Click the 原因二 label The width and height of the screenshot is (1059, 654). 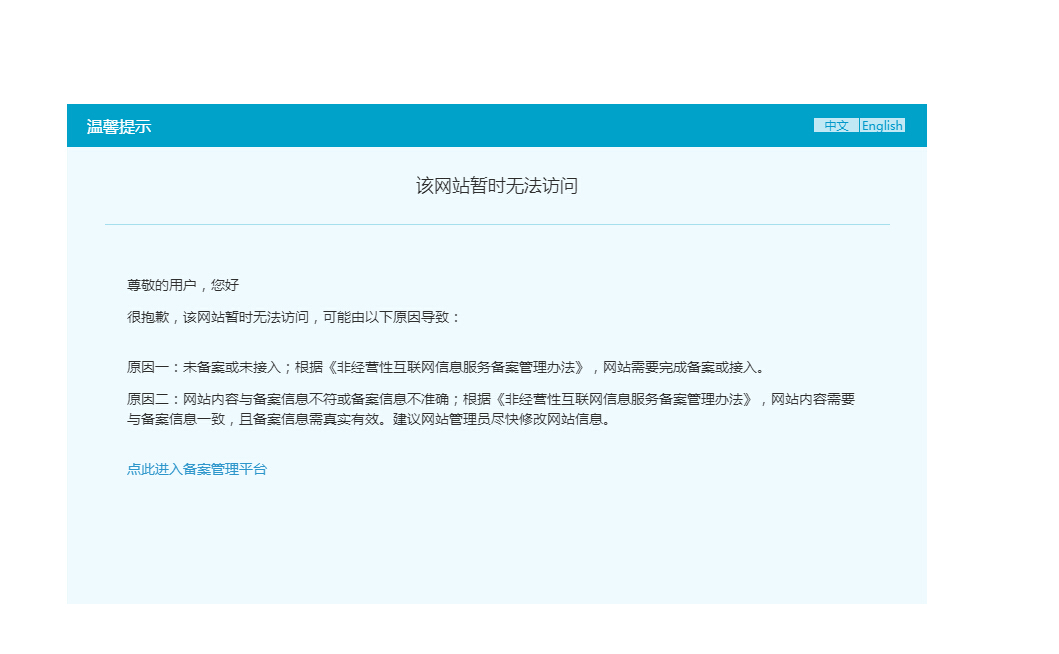point(147,399)
